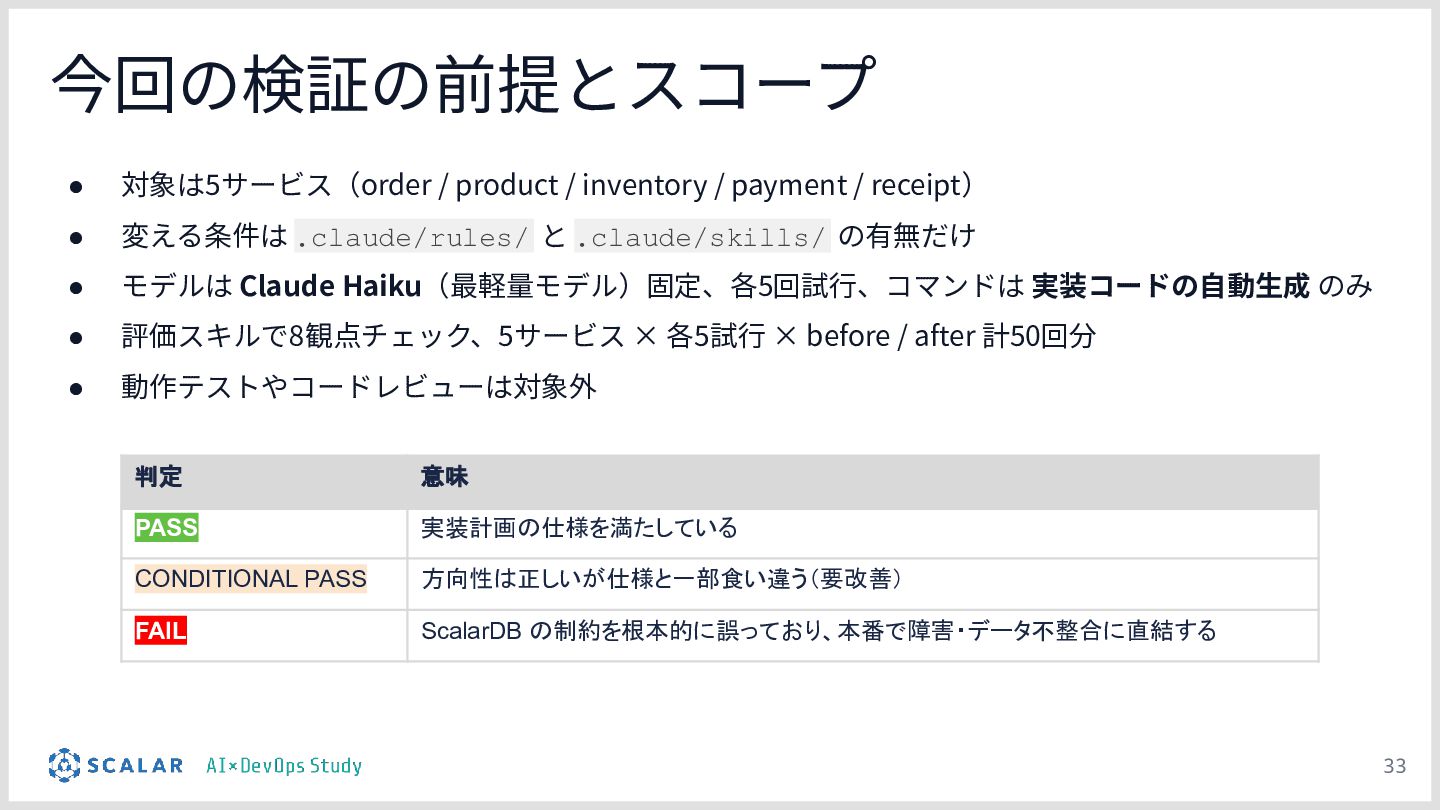The width and height of the screenshot is (1440, 810).
Task: Click the 意味 column header
Action: tap(445, 477)
